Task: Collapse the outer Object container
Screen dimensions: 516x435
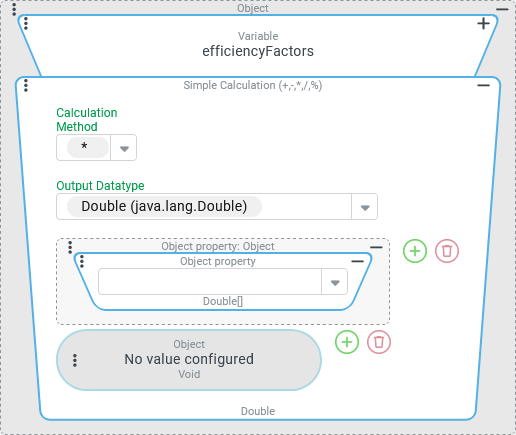Action: point(502,9)
